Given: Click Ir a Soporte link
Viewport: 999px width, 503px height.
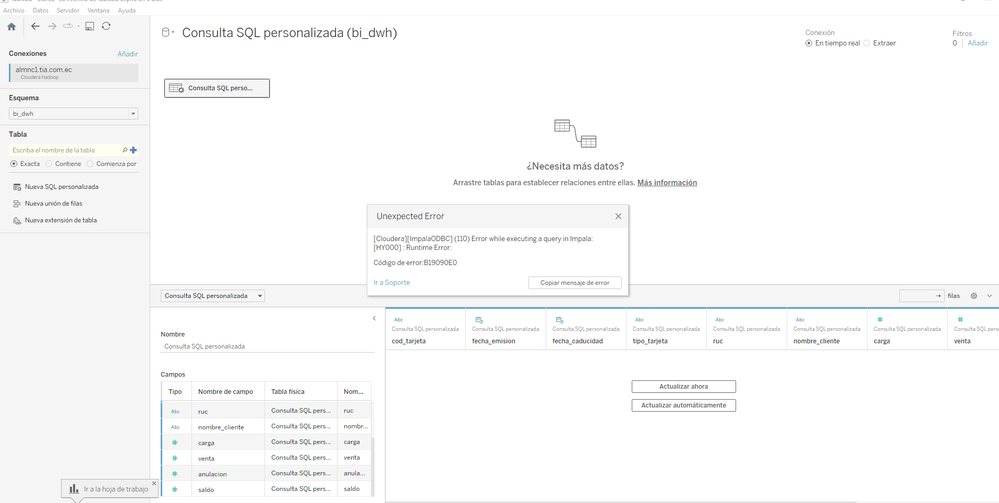Looking at the screenshot, I should click(x=392, y=282).
